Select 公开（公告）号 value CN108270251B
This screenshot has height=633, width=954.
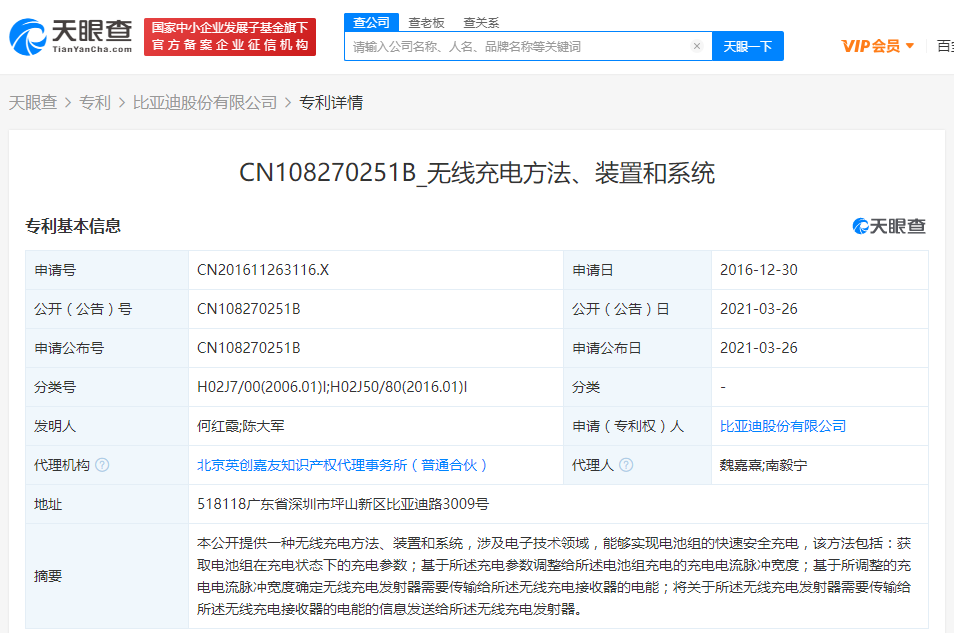(249, 309)
